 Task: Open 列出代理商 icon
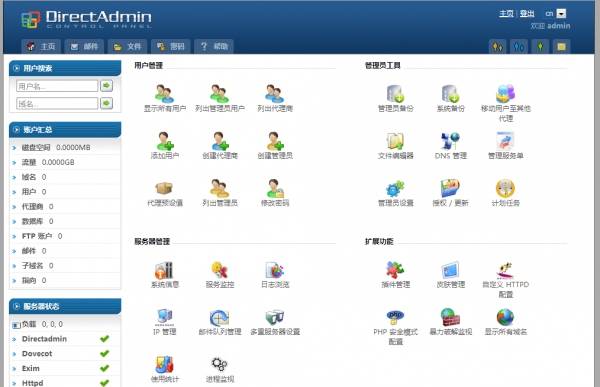point(275,94)
